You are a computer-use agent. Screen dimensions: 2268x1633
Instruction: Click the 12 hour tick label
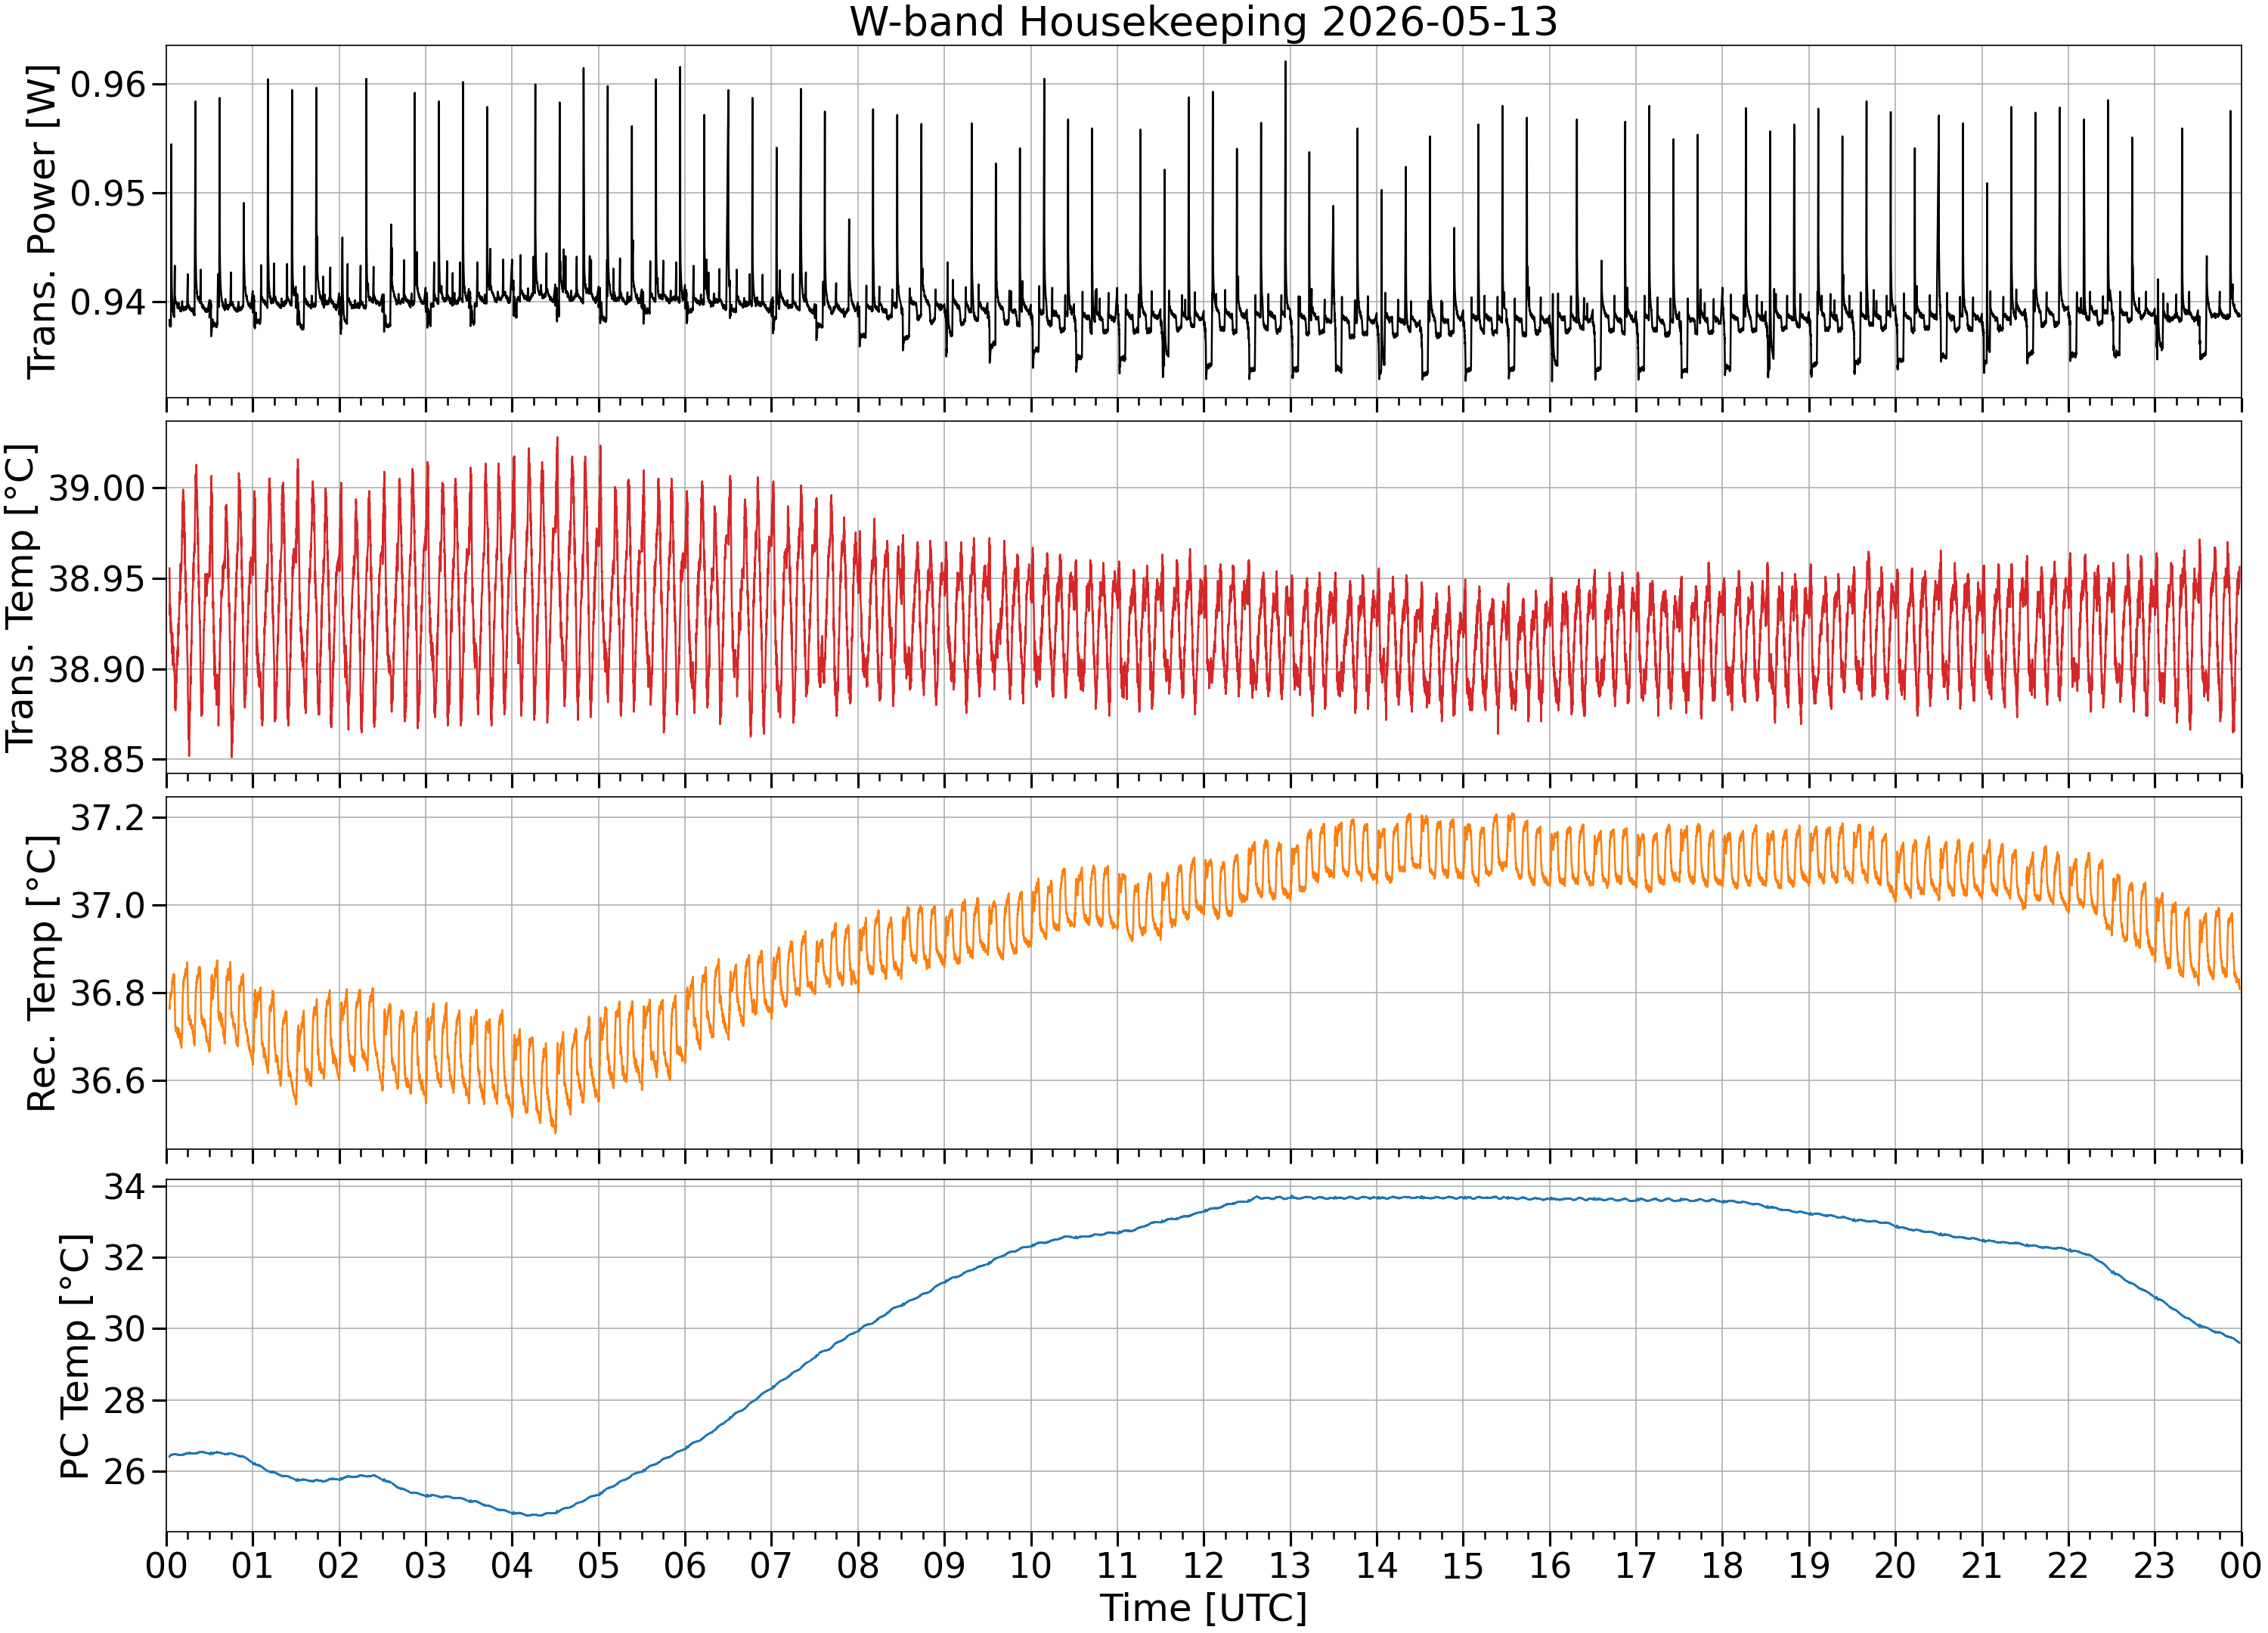tap(1203, 1565)
